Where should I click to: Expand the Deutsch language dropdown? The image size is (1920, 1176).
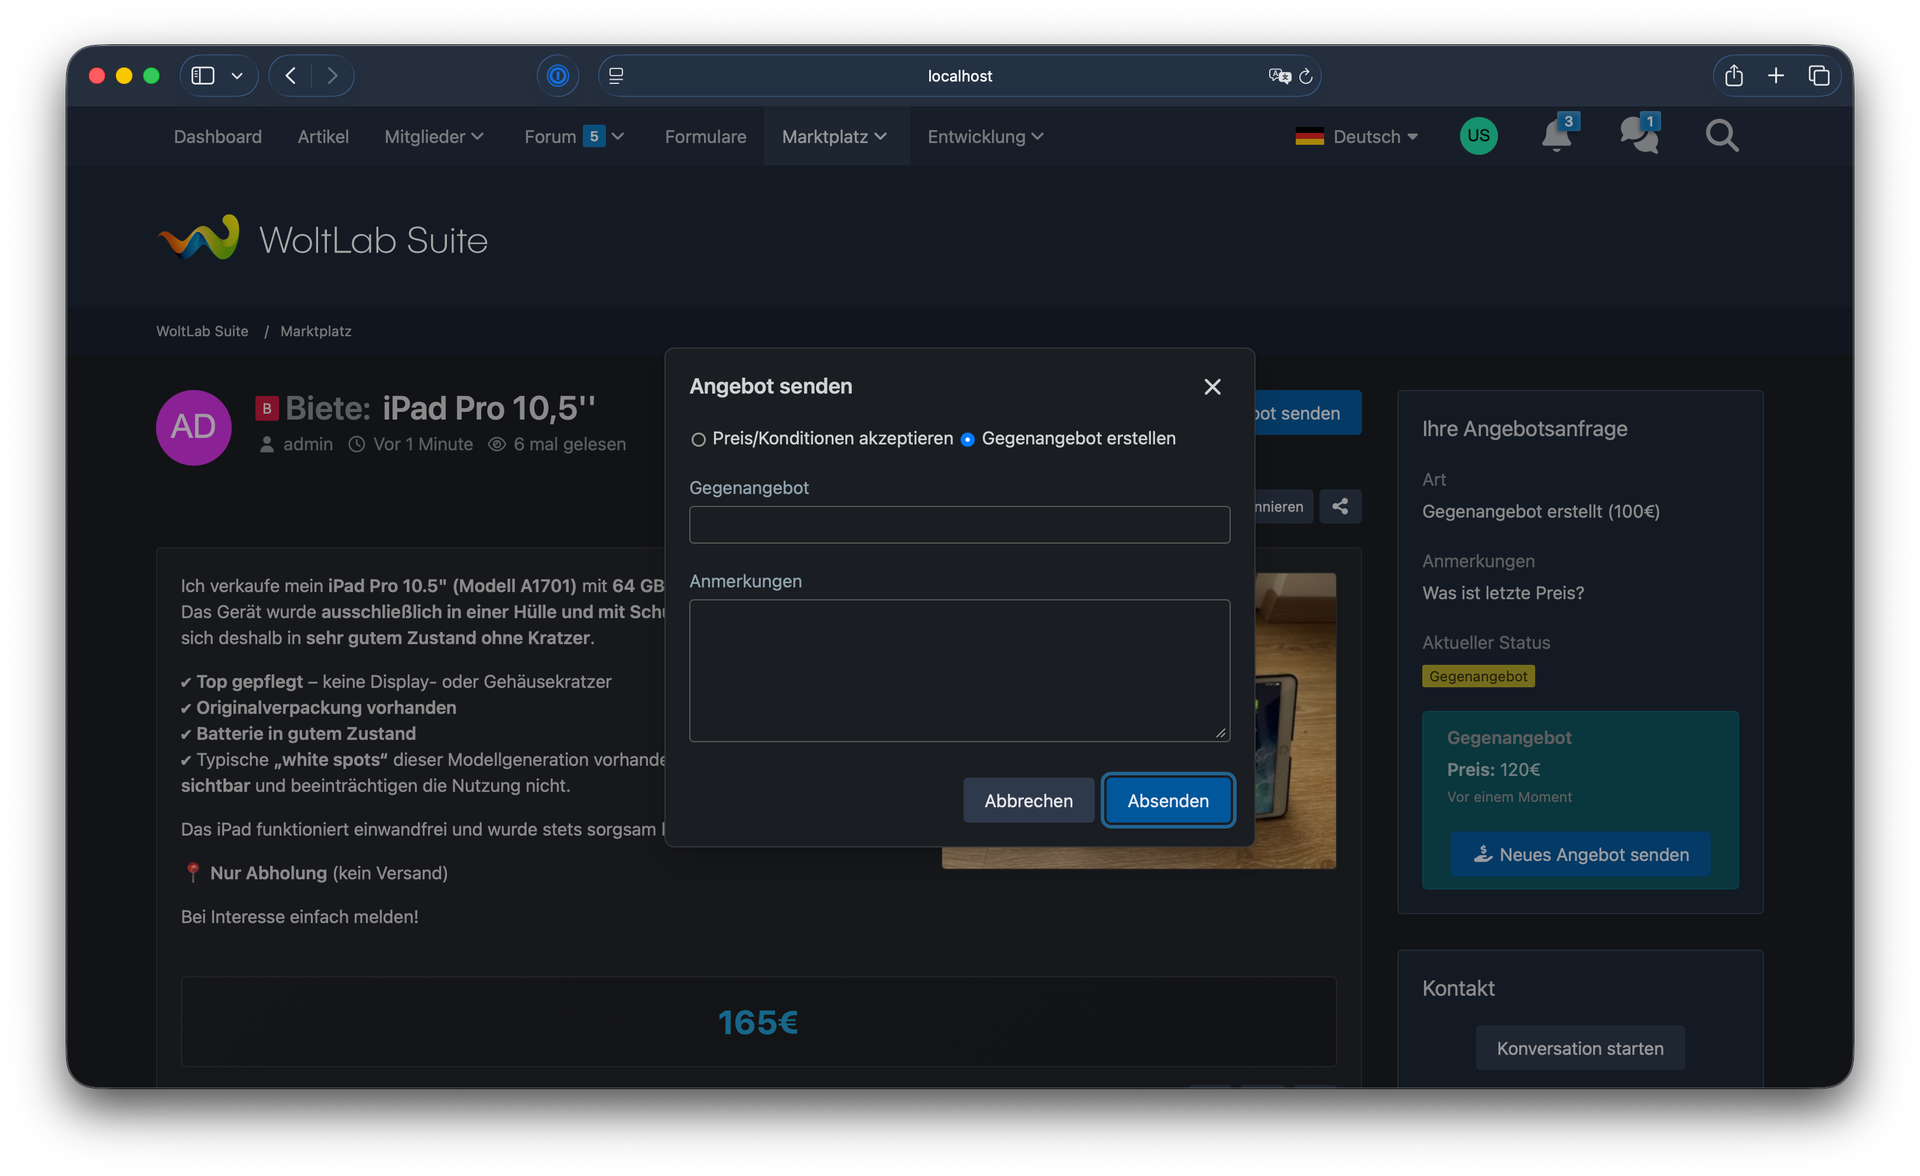(1357, 137)
